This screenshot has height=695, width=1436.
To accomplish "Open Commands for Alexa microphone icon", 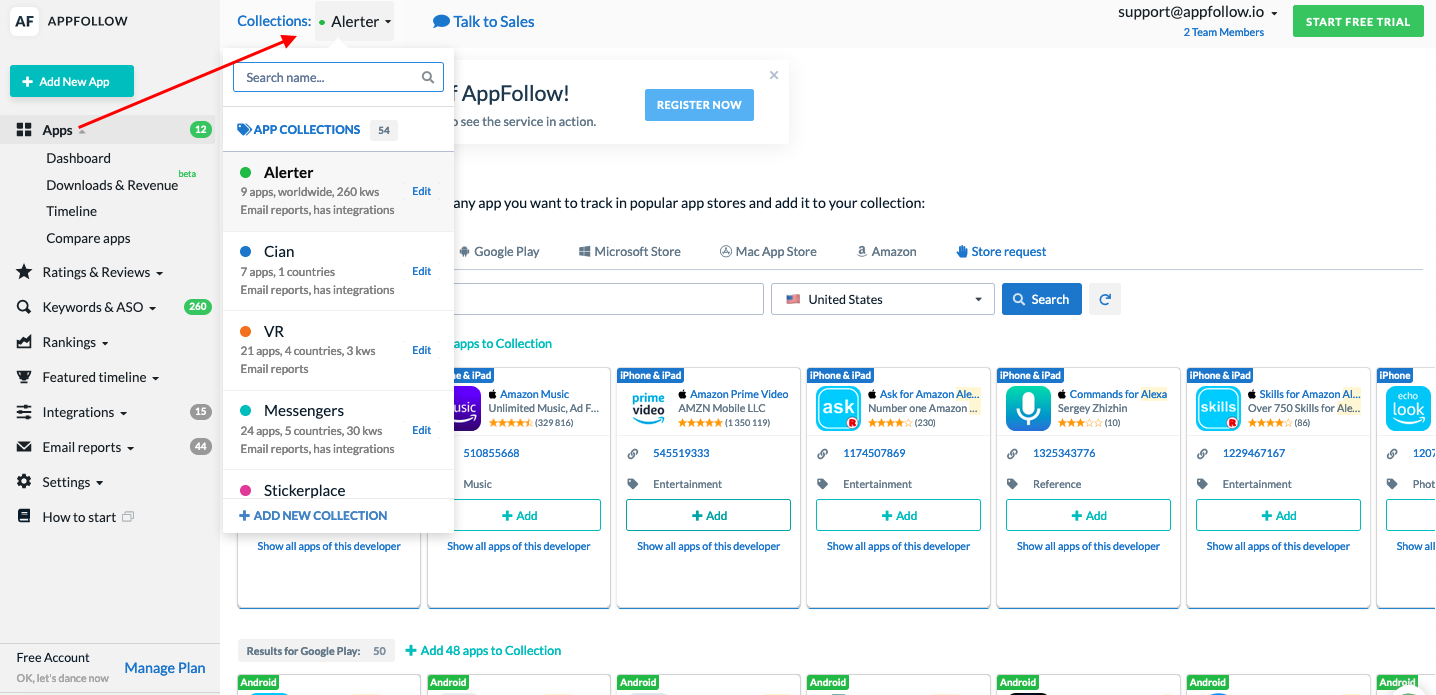I will tap(1028, 408).
